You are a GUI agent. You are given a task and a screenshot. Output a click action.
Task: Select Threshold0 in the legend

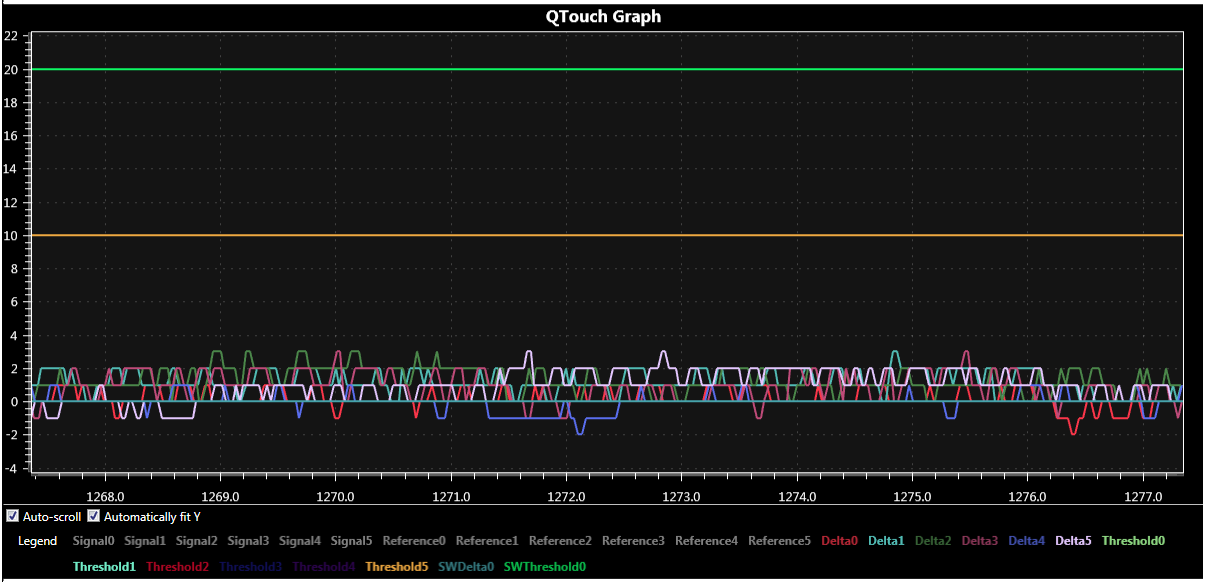coord(1133,541)
